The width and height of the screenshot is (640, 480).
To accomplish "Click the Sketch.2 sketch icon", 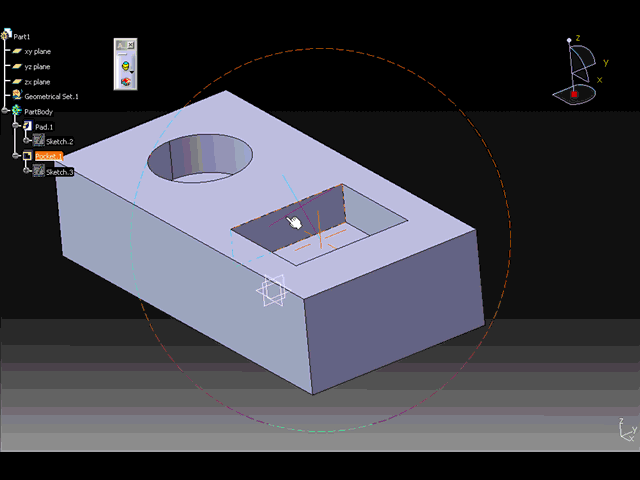I will 39,140.
